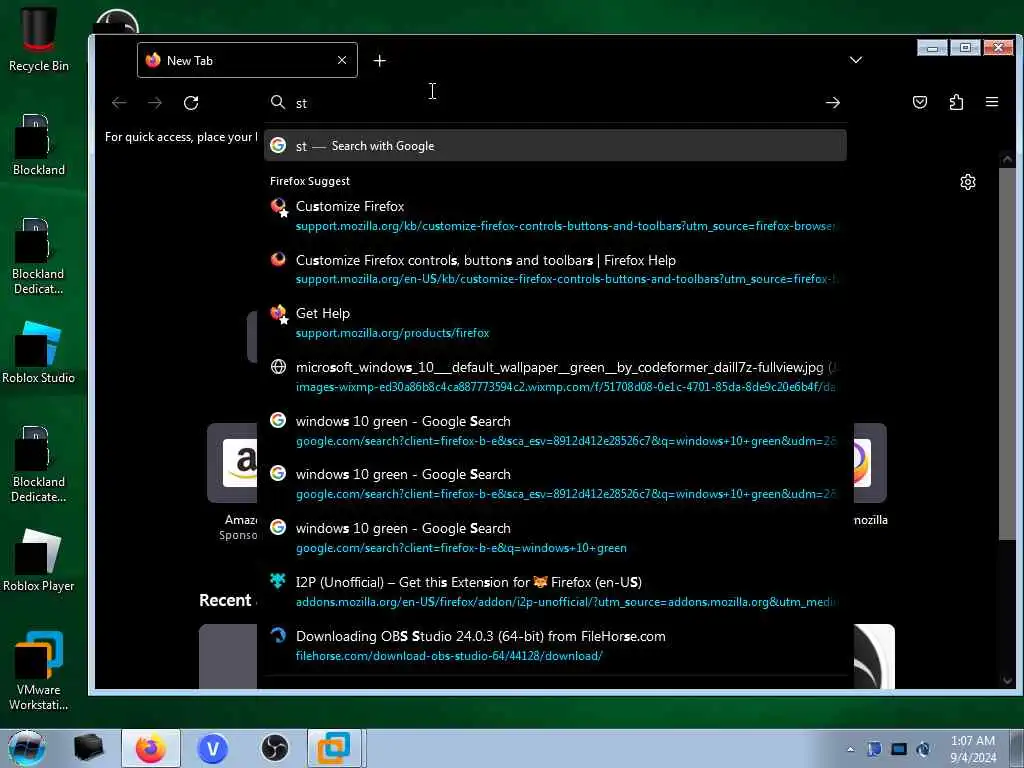Open the Extensions puzzle icon
The image size is (1024, 768).
tap(956, 102)
